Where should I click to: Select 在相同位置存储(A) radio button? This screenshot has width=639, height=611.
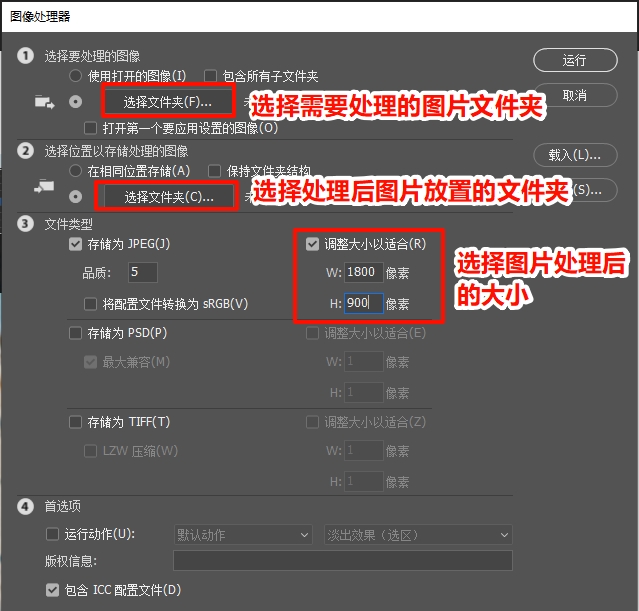[x=75, y=171]
